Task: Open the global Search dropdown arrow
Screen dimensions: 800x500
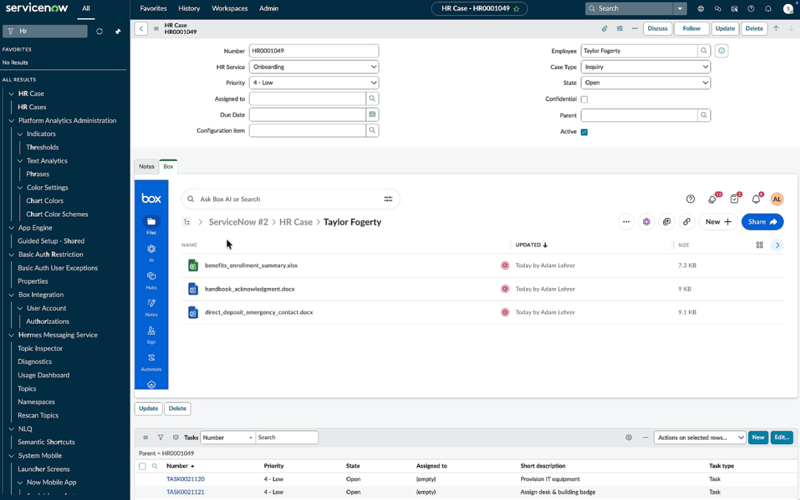Action: click(x=680, y=9)
